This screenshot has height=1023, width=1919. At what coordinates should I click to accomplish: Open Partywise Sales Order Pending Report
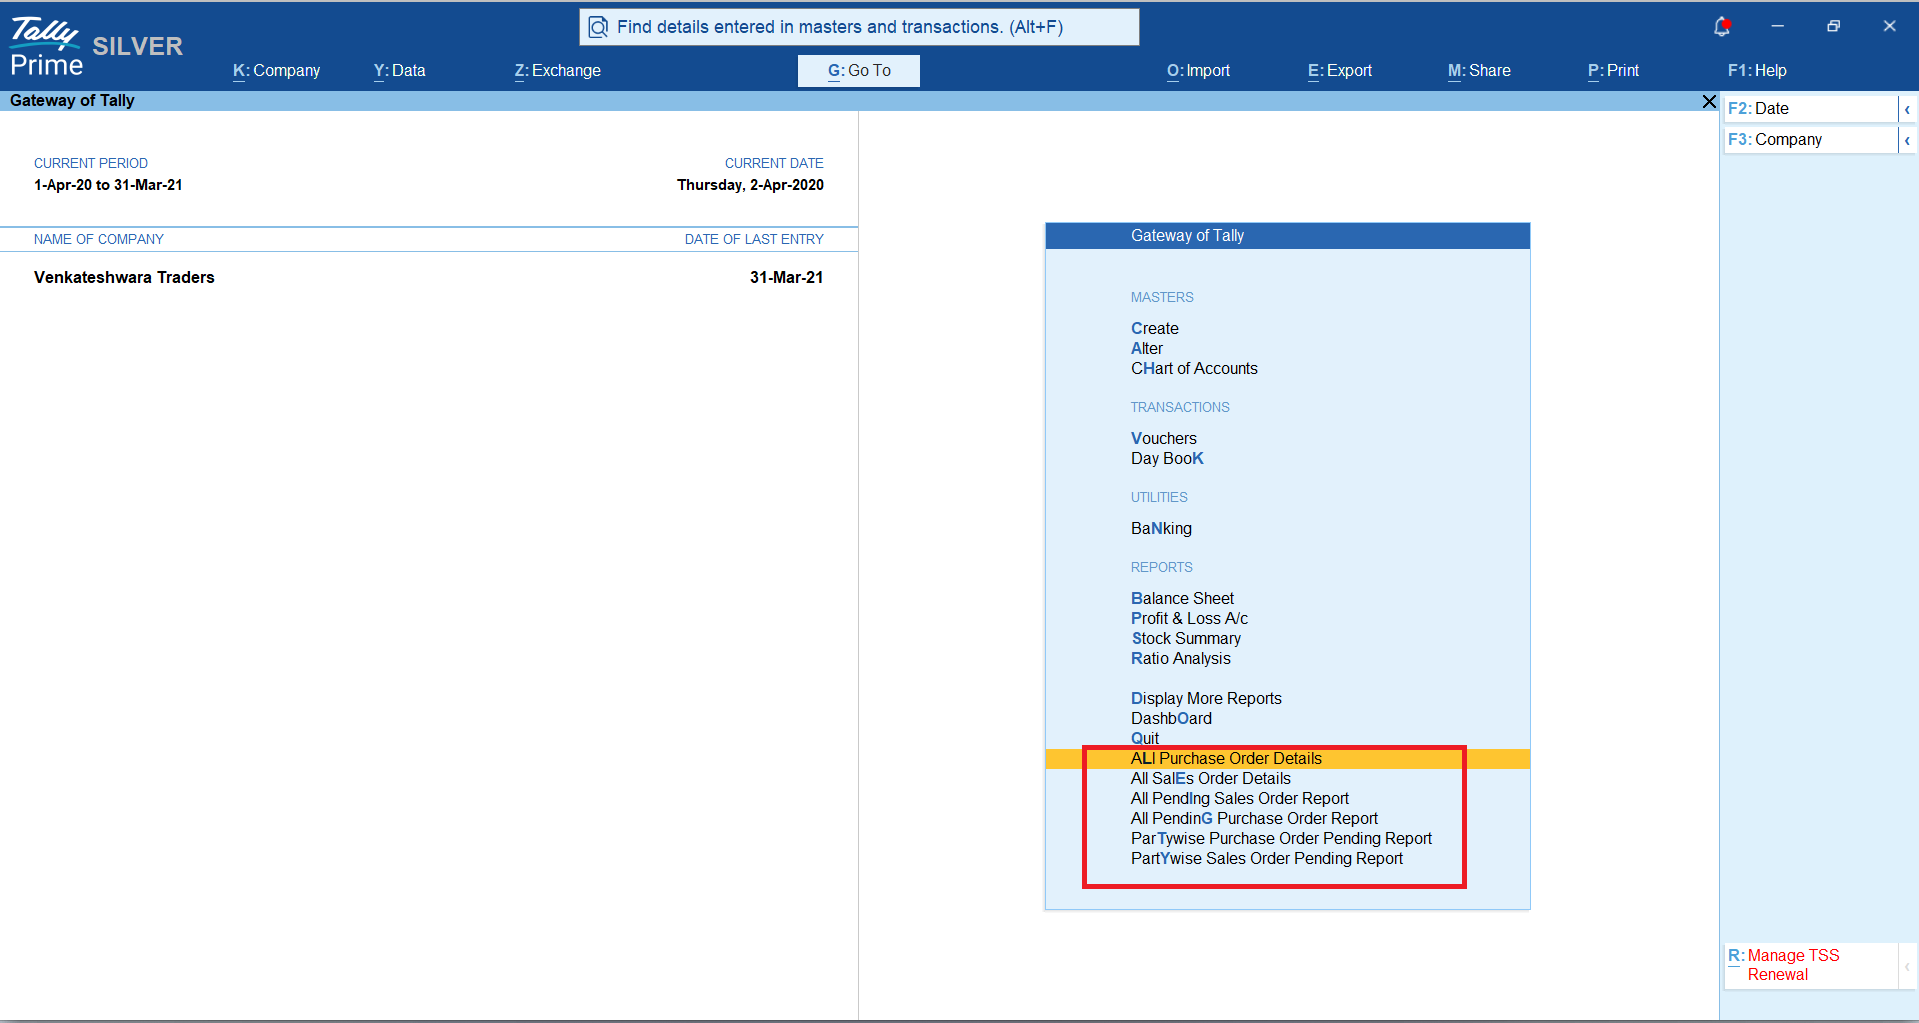[1267, 859]
